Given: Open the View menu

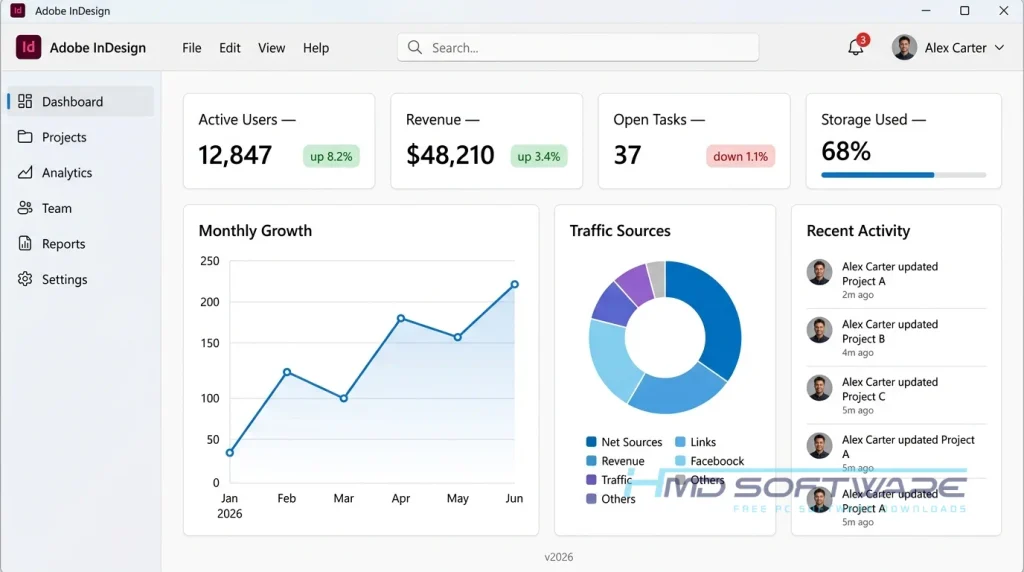Looking at the screenshot, I should coord(271,48).
